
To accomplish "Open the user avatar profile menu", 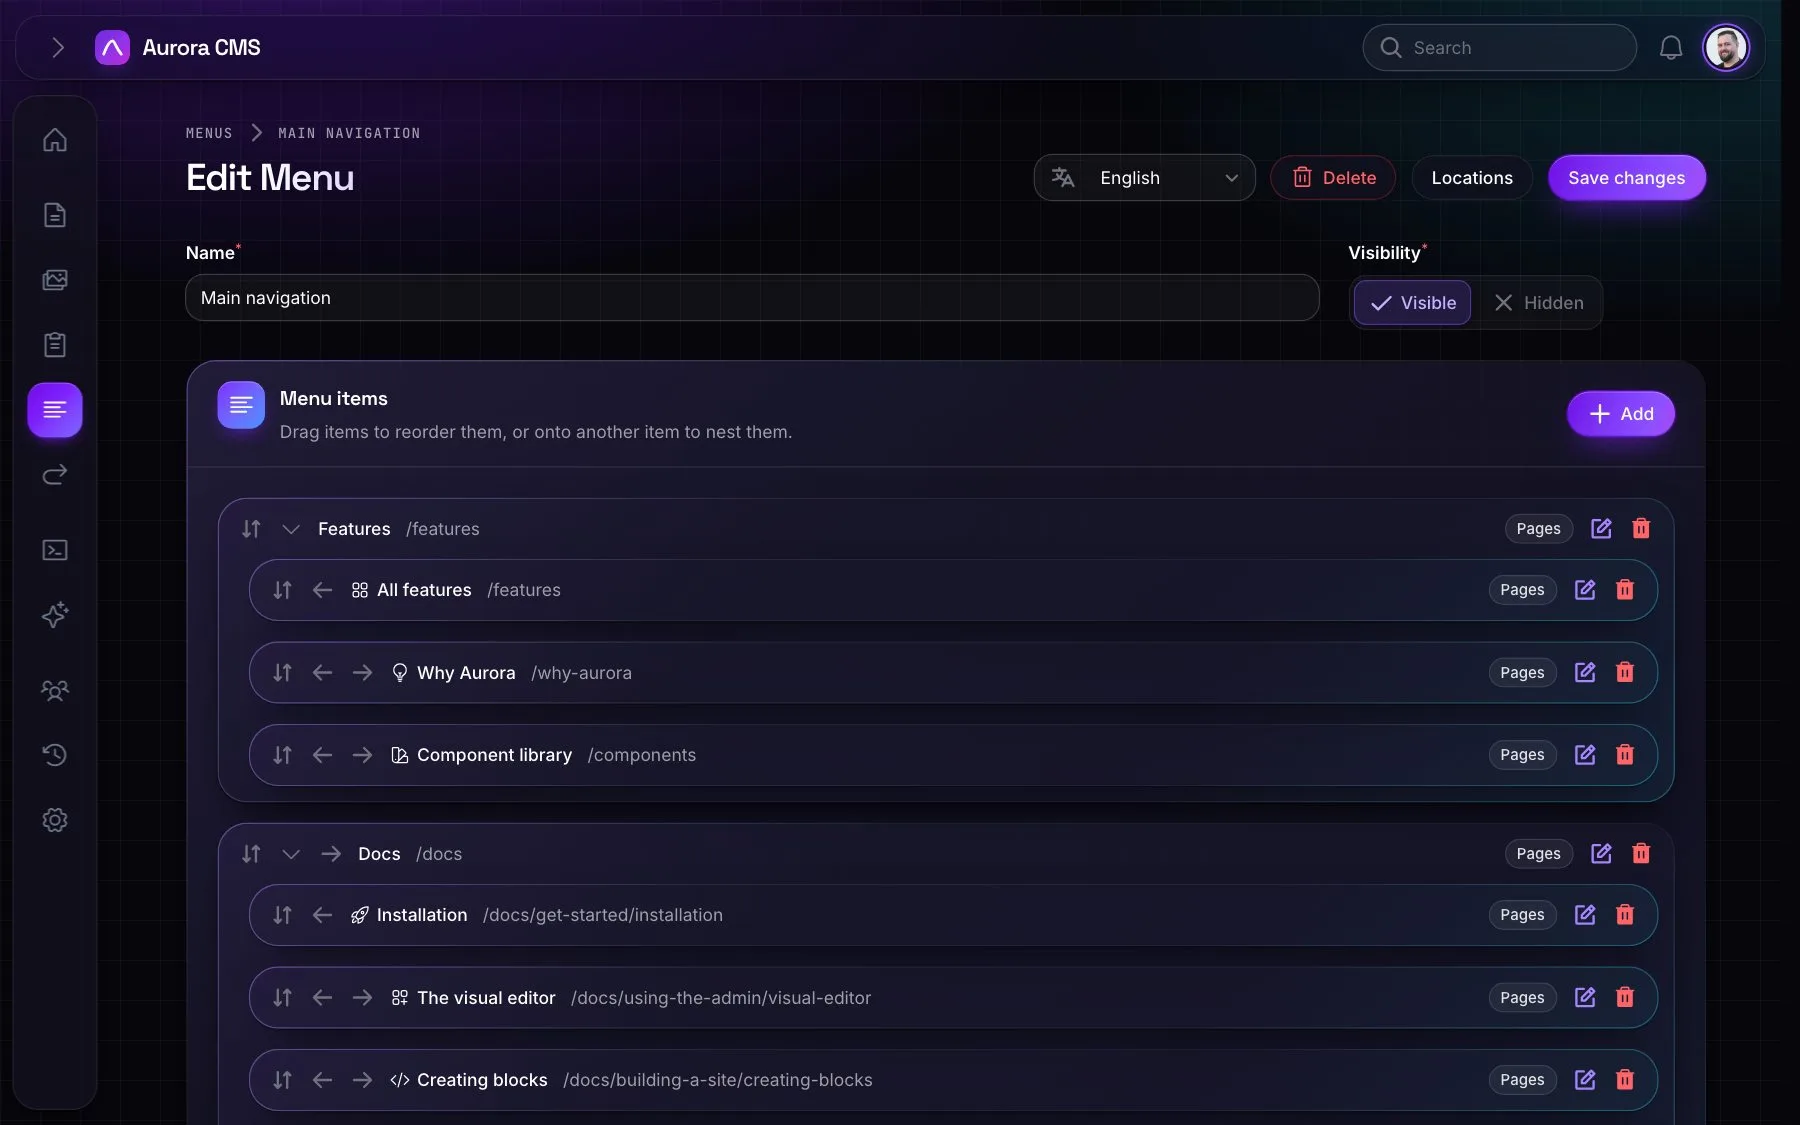I will coord(1726,48).
